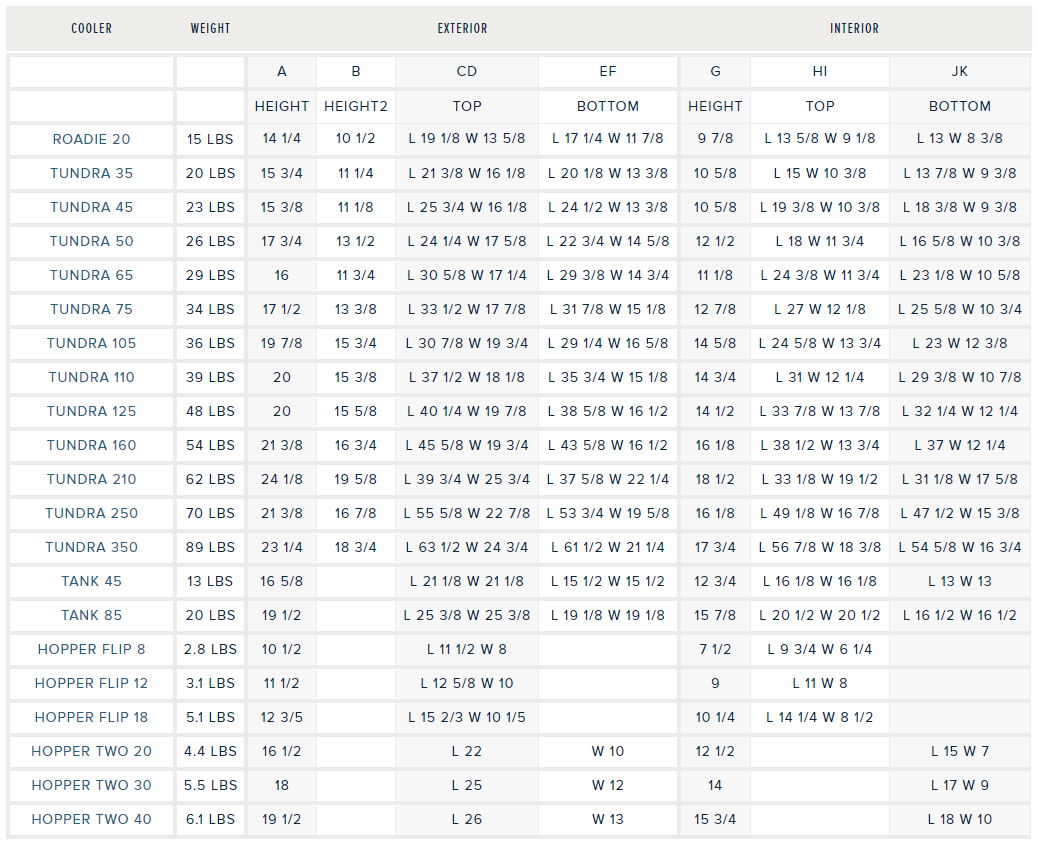Open the TUNDRA 350 cooler link
This screenshot has width=1038, height=846.
tap(91, 547)
